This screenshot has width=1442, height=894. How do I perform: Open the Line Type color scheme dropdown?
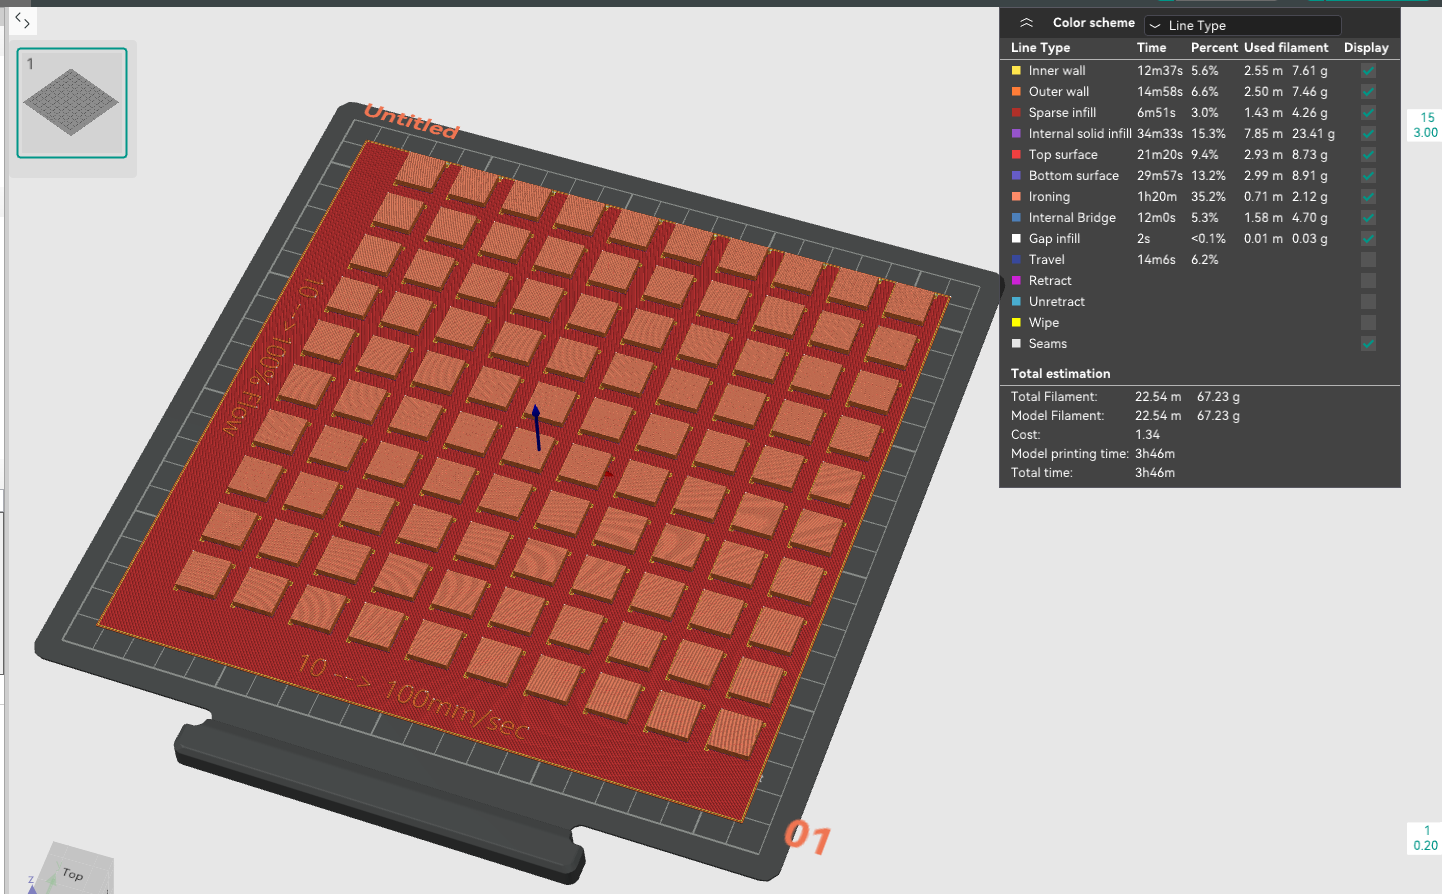click(x=1242, y=25)
